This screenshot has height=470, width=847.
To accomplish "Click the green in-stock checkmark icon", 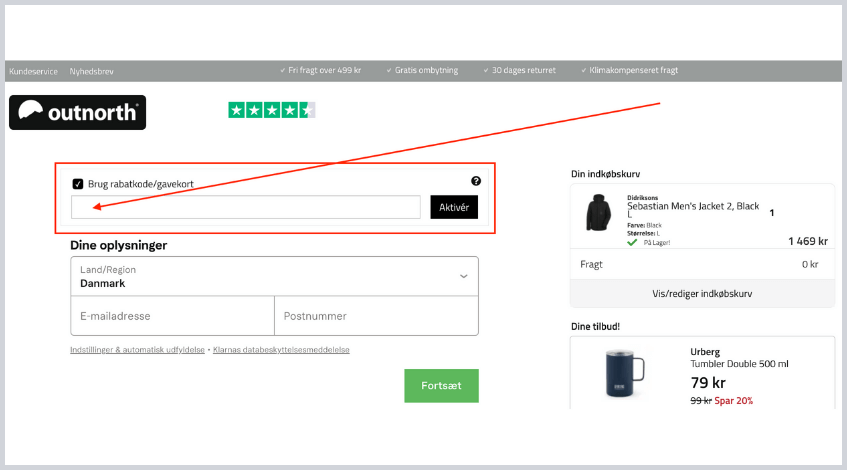I will click(632, 242).
